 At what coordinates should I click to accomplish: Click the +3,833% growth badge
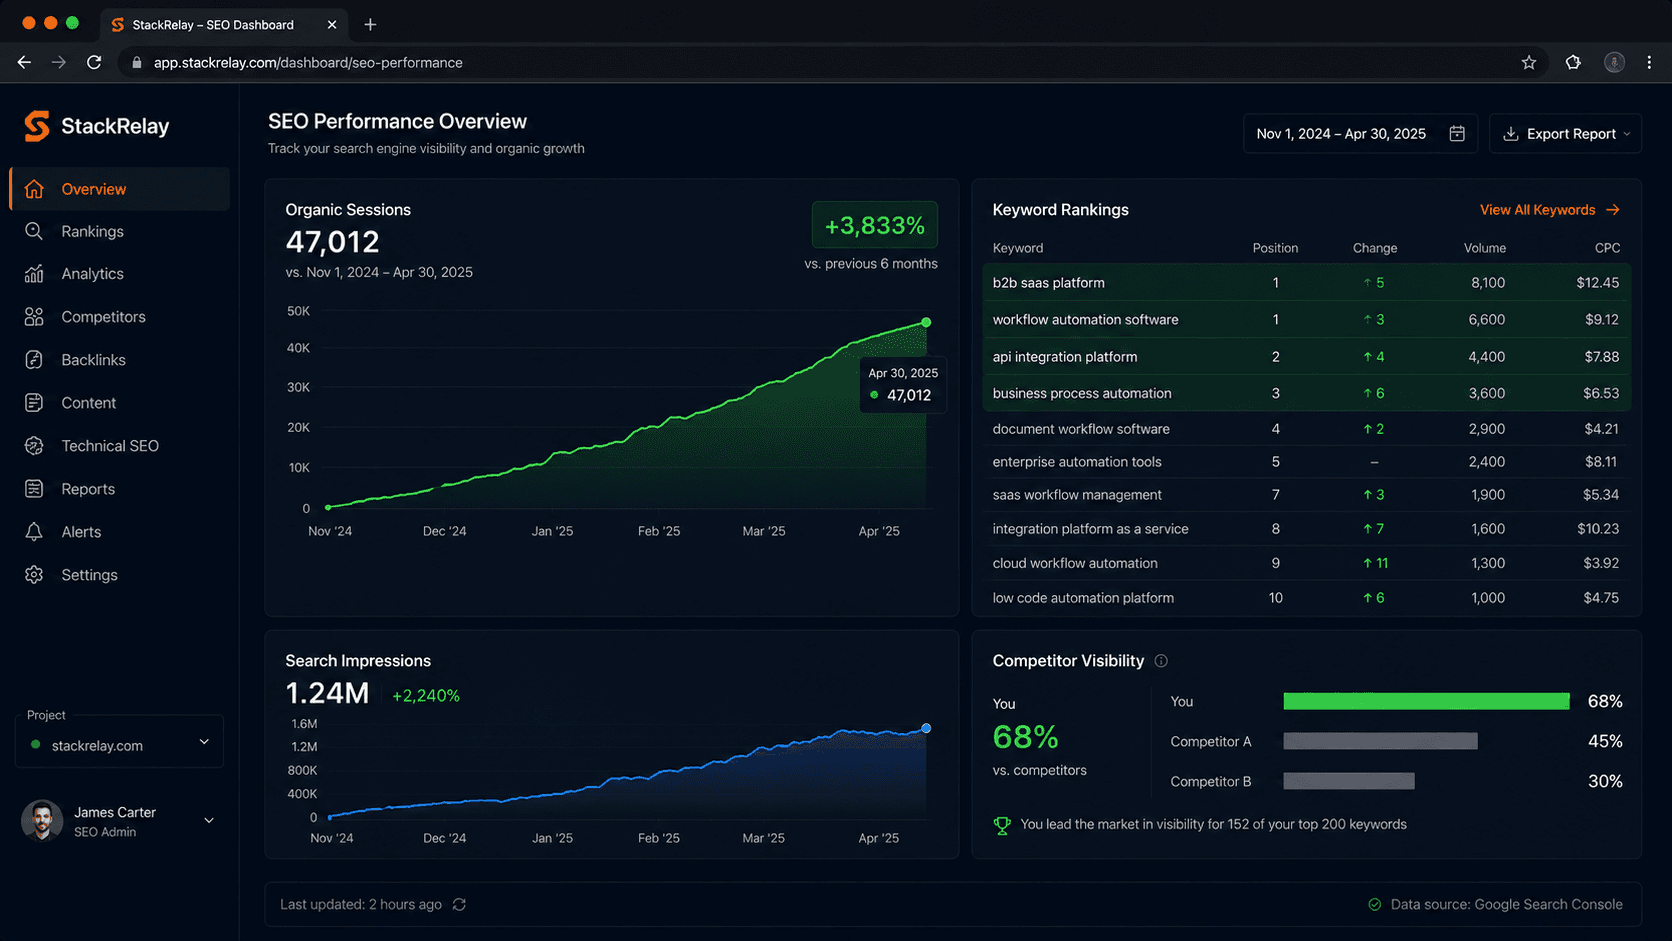pyautogui.click(x=875, y=226)
